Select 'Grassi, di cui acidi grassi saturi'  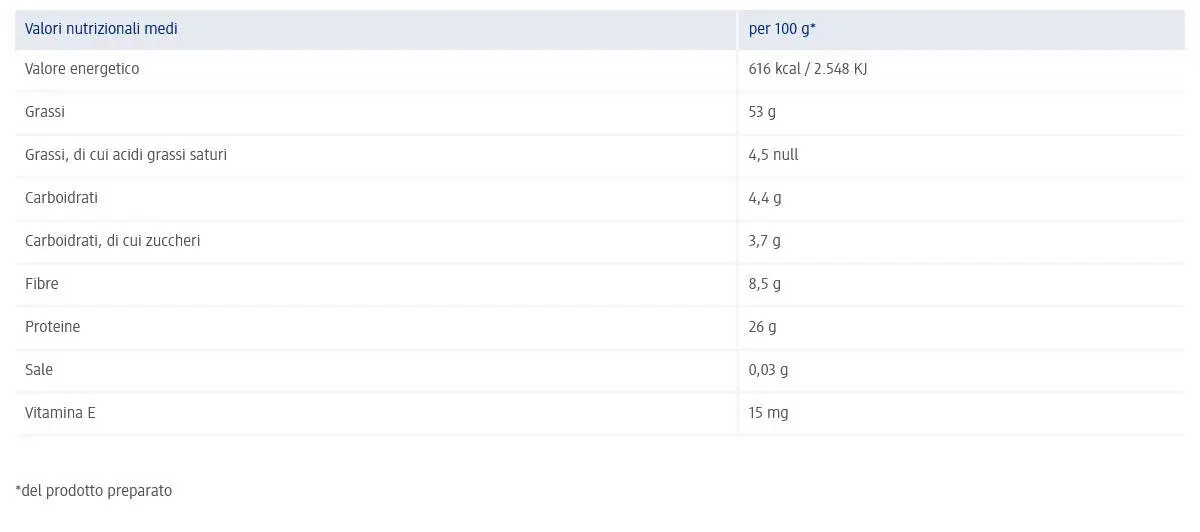pos(126,155)
